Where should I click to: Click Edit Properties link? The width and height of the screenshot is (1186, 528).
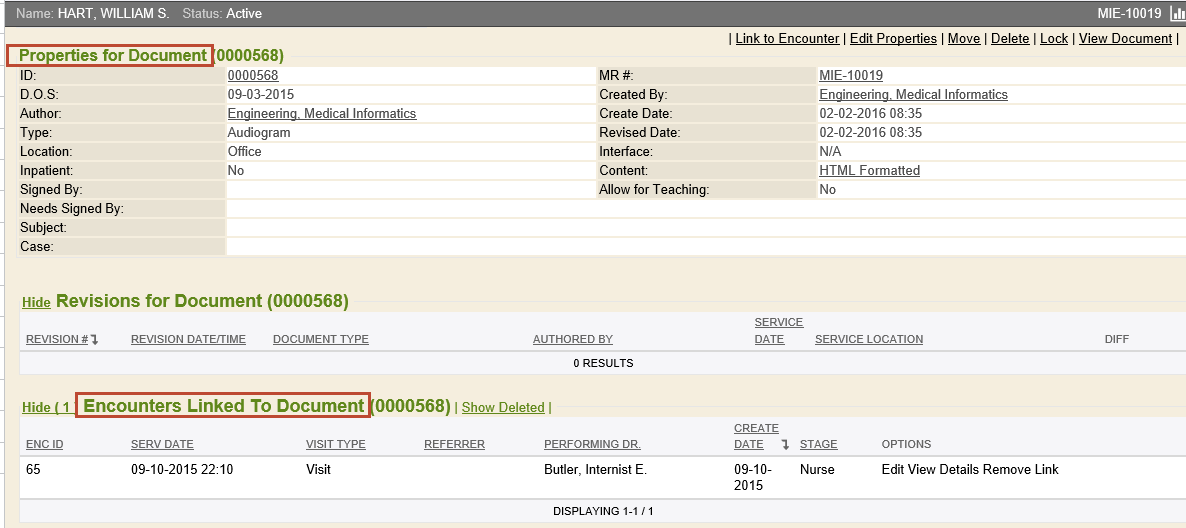pyautogui.click(x=893, y=39)
